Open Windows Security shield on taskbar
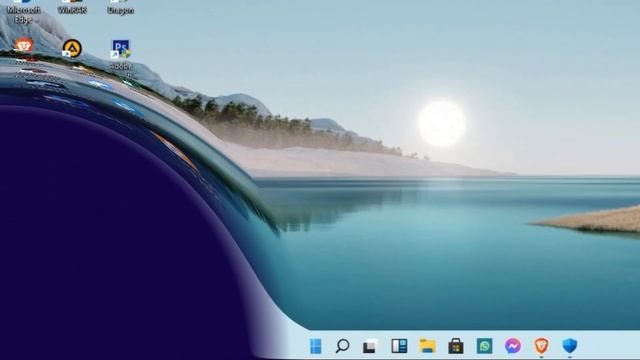The width and height of the screenshot is (640, 360). click(x=570, y=346)
